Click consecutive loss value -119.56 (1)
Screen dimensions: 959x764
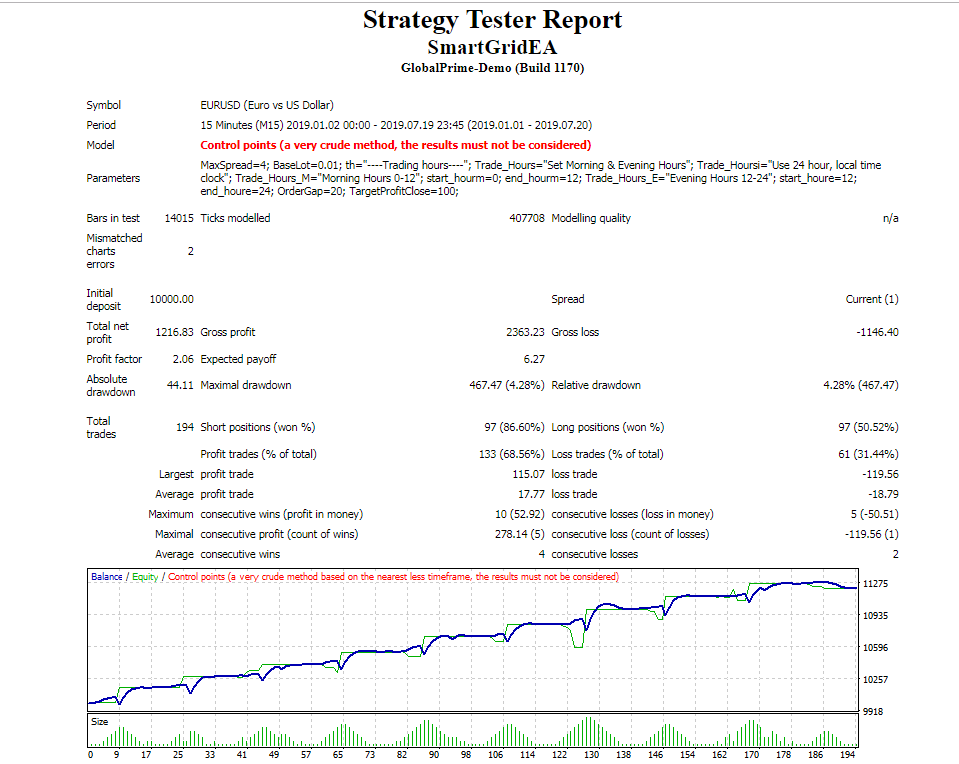[872, 534]
